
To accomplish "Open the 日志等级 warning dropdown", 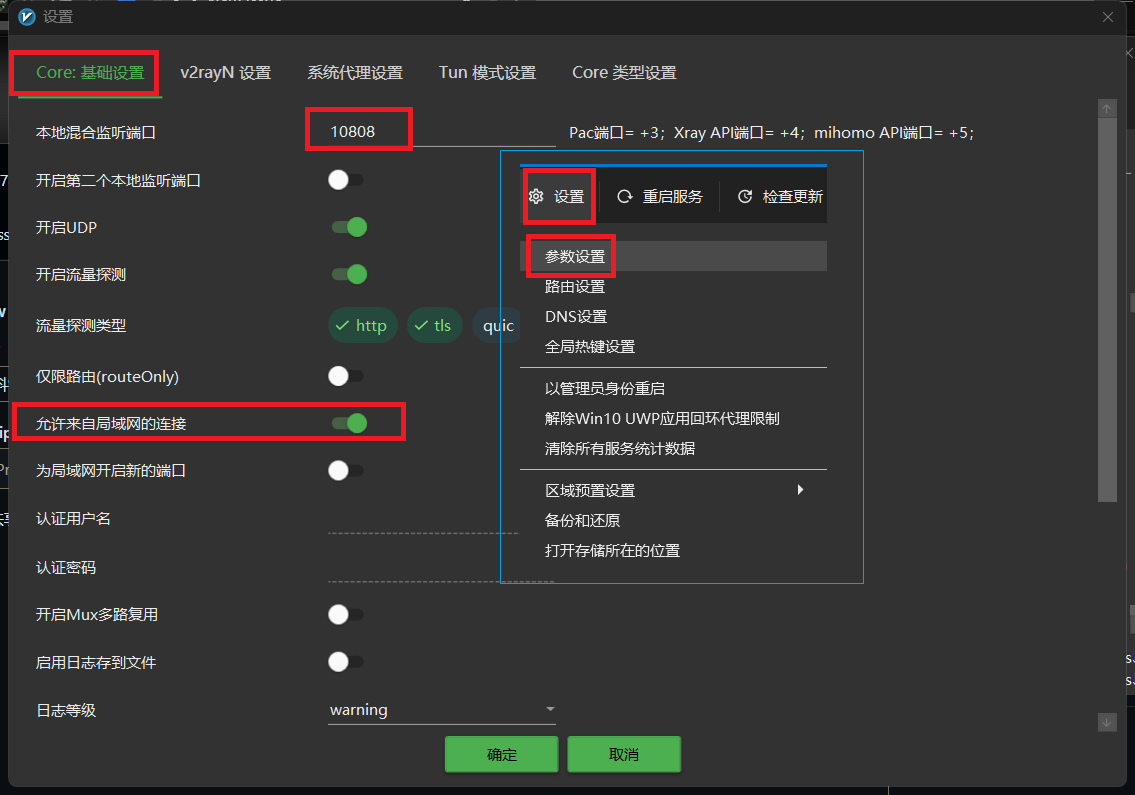I will coord(442,710).
